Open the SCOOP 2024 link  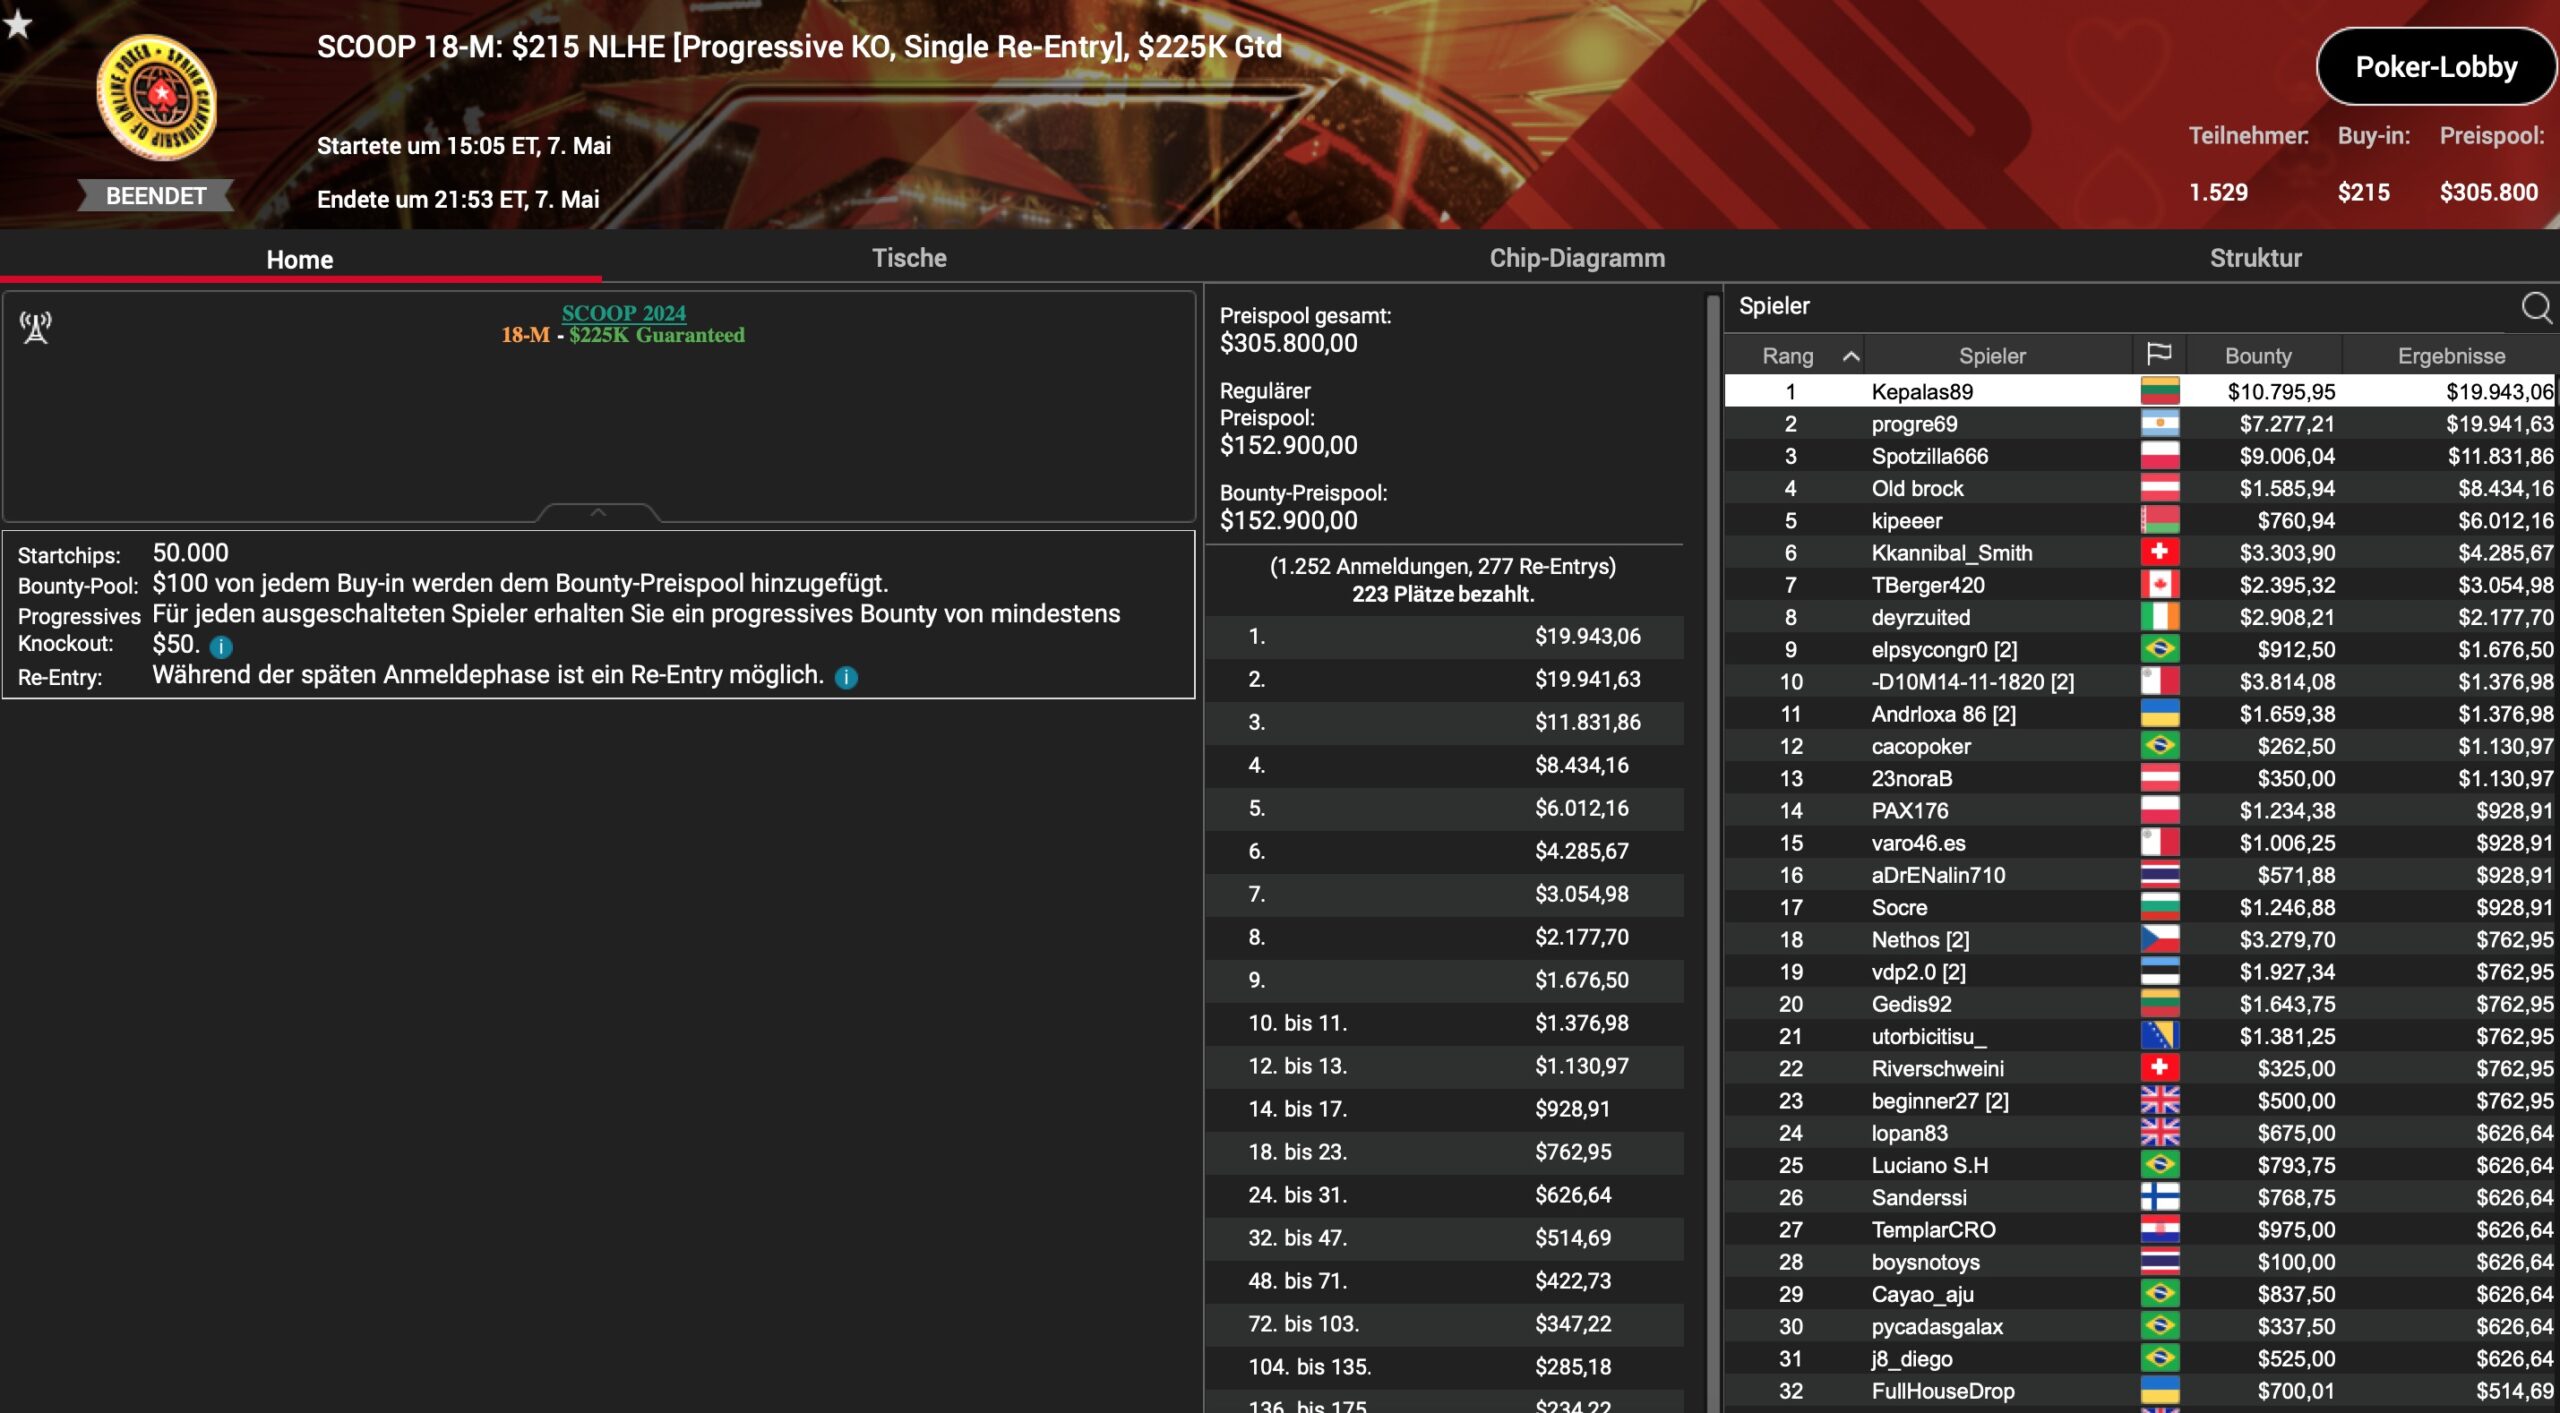pos(623,313)
